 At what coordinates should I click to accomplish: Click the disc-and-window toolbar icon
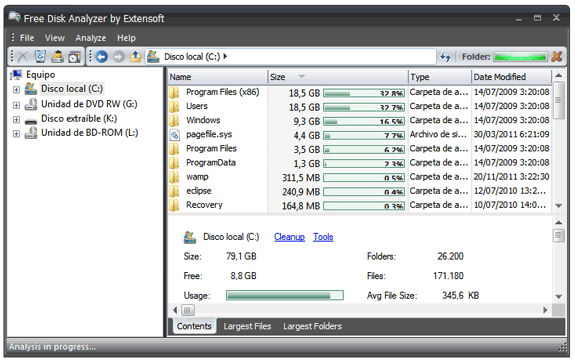(x=74, y=56)
